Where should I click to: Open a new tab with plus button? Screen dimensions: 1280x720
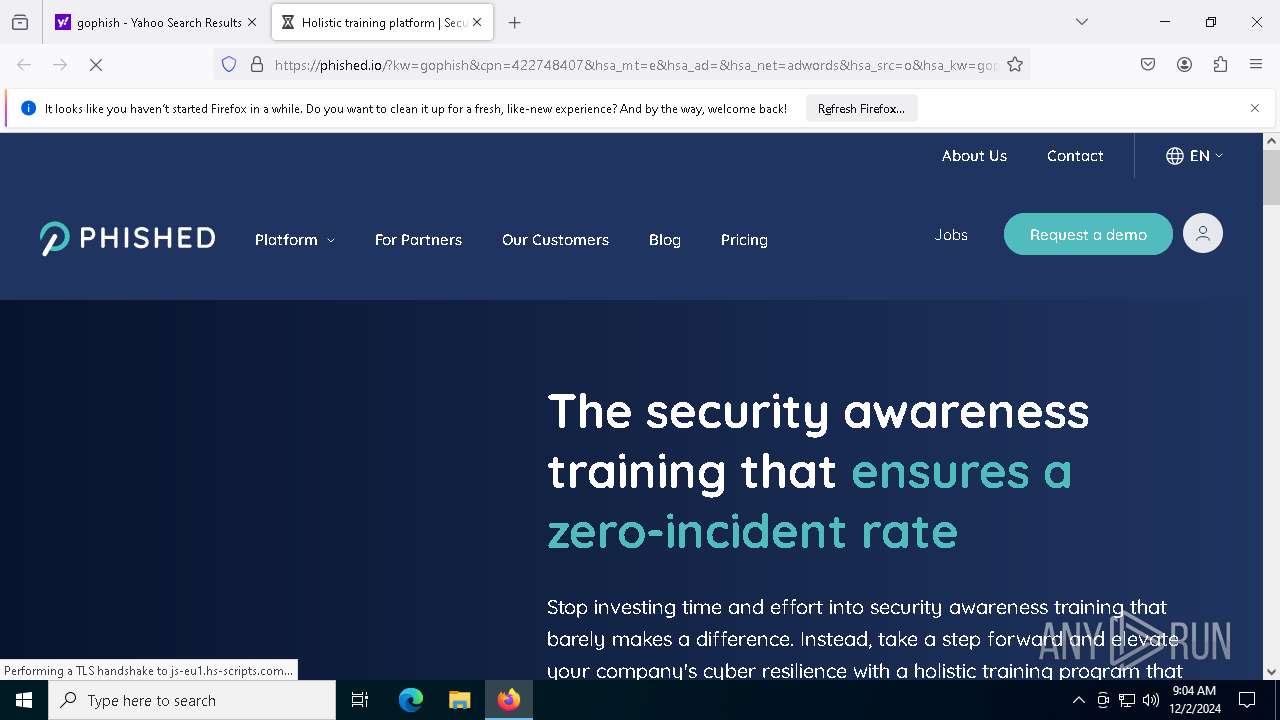(x=515, y=22)
